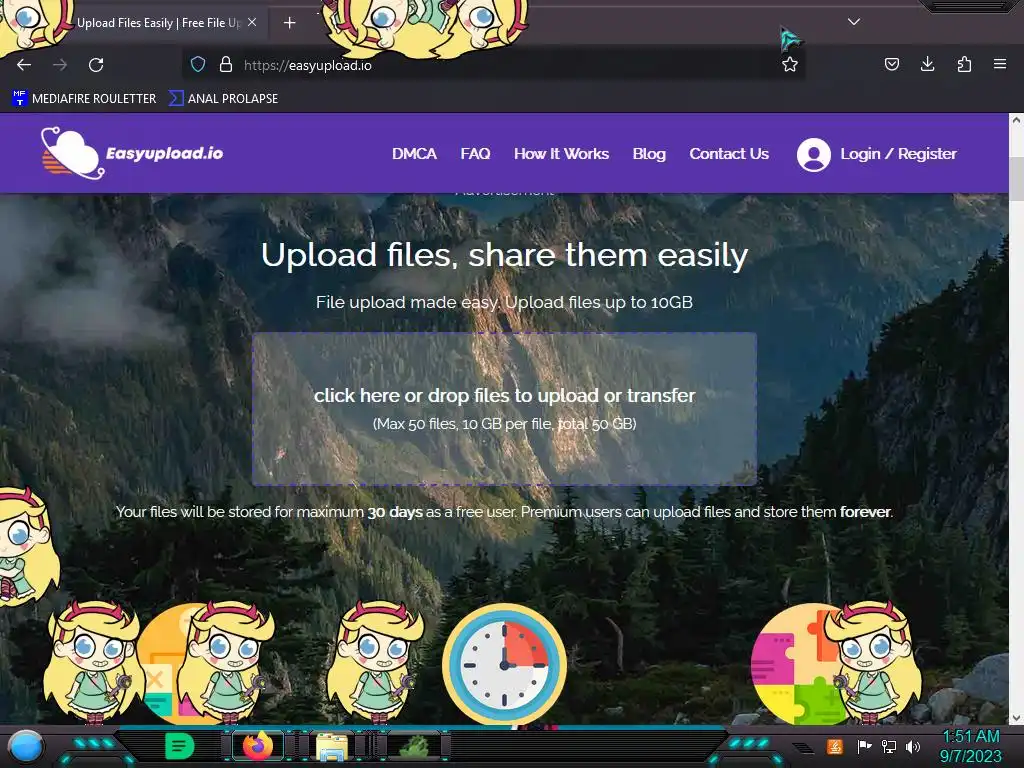Viewport: 1024px width, 768px height.
Task: Open the Firefox application menu
Action: pos(1000,64)
